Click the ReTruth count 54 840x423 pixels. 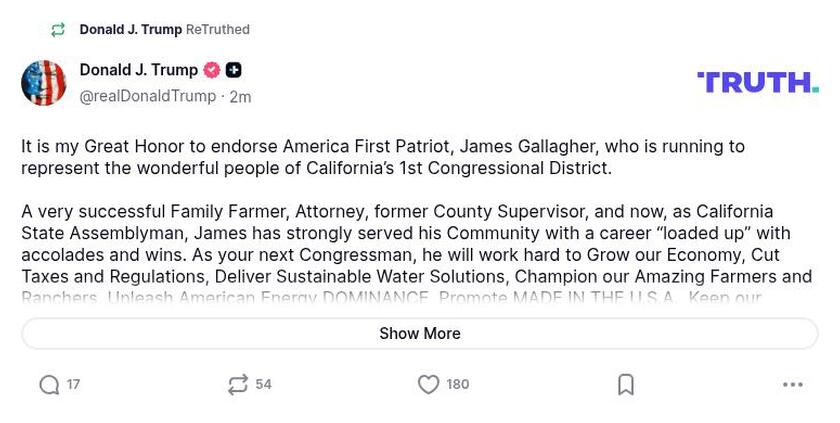coord(264,385)
